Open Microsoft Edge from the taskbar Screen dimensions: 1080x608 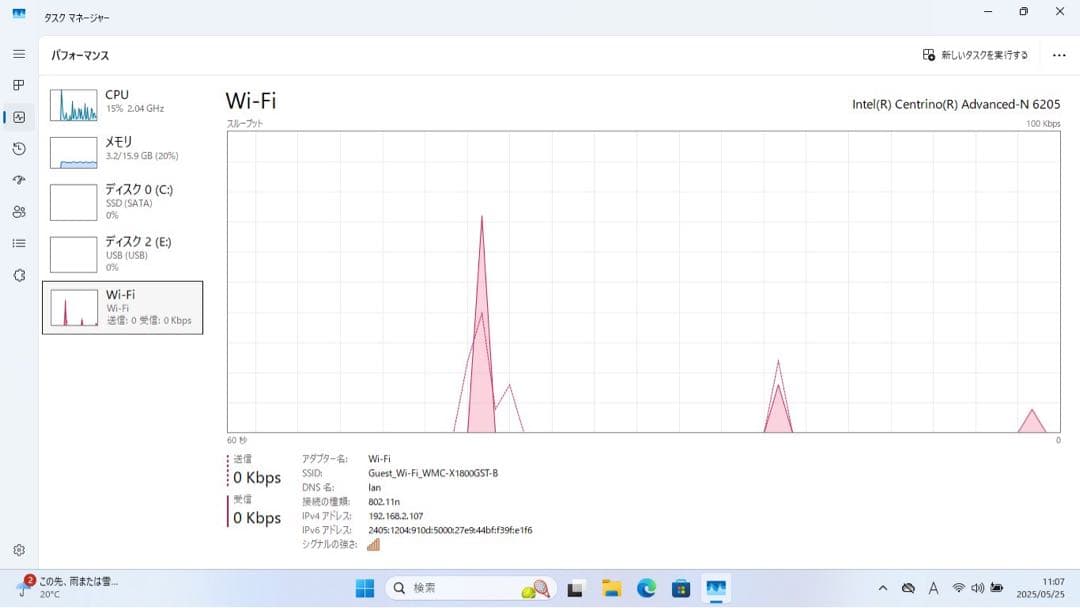[x=647, y=588]
